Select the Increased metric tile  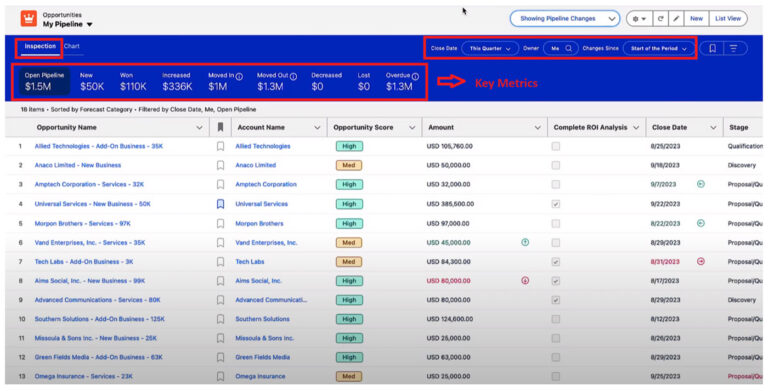(x=177, y=82)
